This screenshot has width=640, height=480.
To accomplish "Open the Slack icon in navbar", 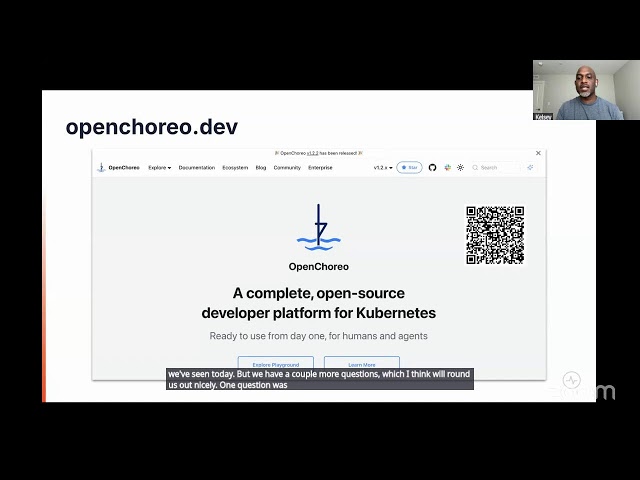I will click(447, 167).
